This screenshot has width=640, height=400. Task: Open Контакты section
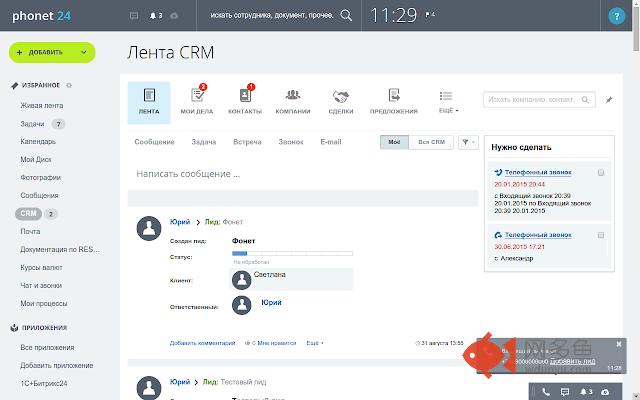point(245,102)
